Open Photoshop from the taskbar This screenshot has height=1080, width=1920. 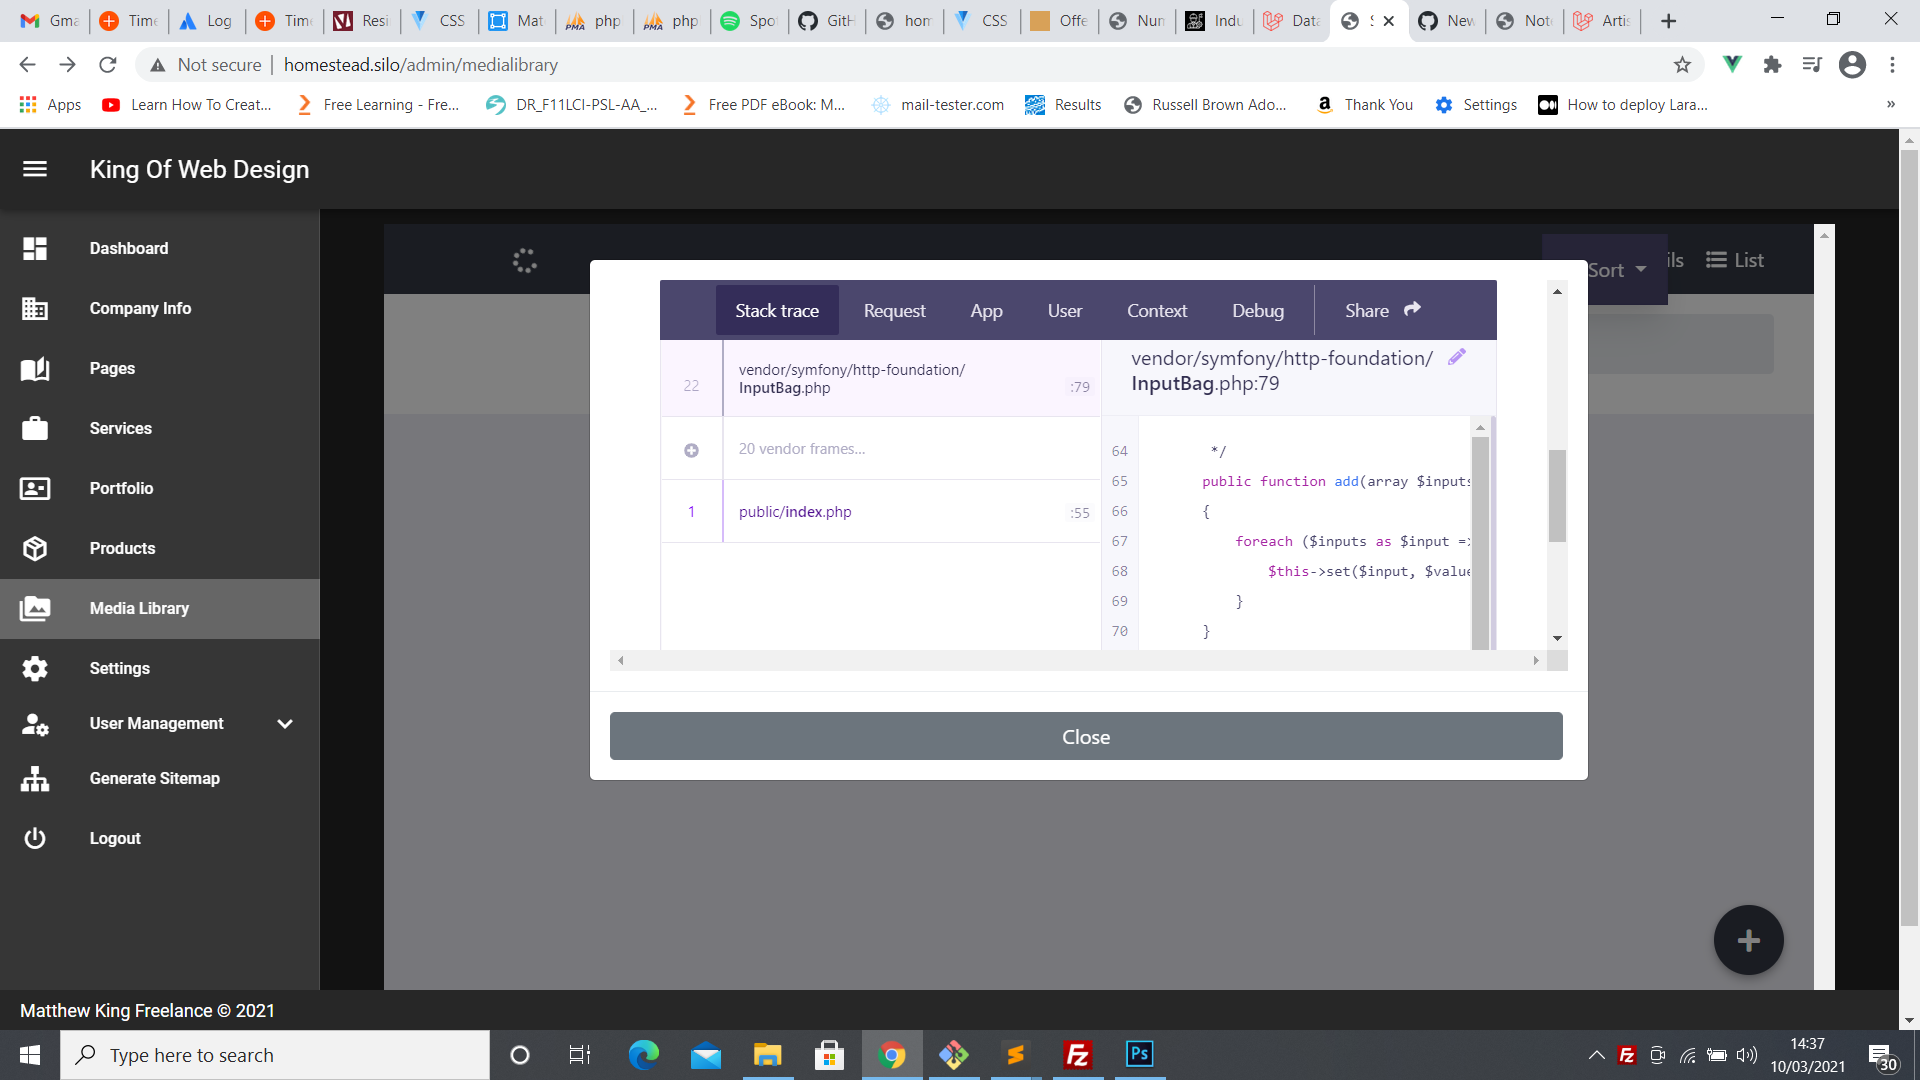[x=1139, y=1054]
